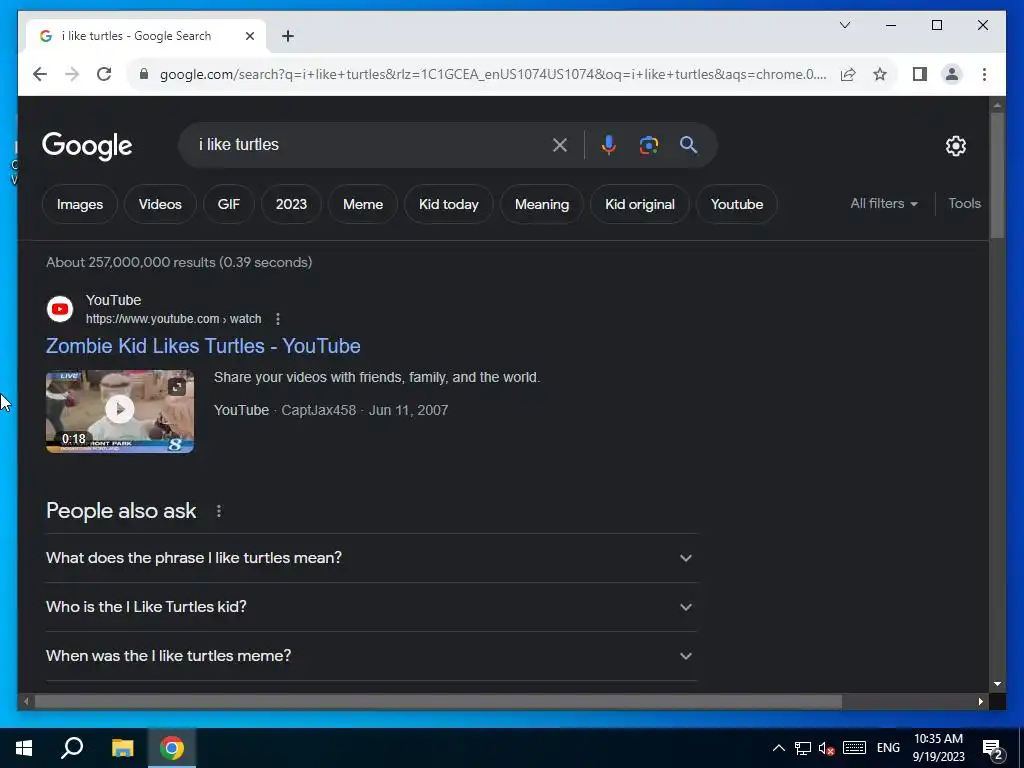Show hidden system tray icons
The width and height of the screenshot is (1024, 768).
point(778,748)
